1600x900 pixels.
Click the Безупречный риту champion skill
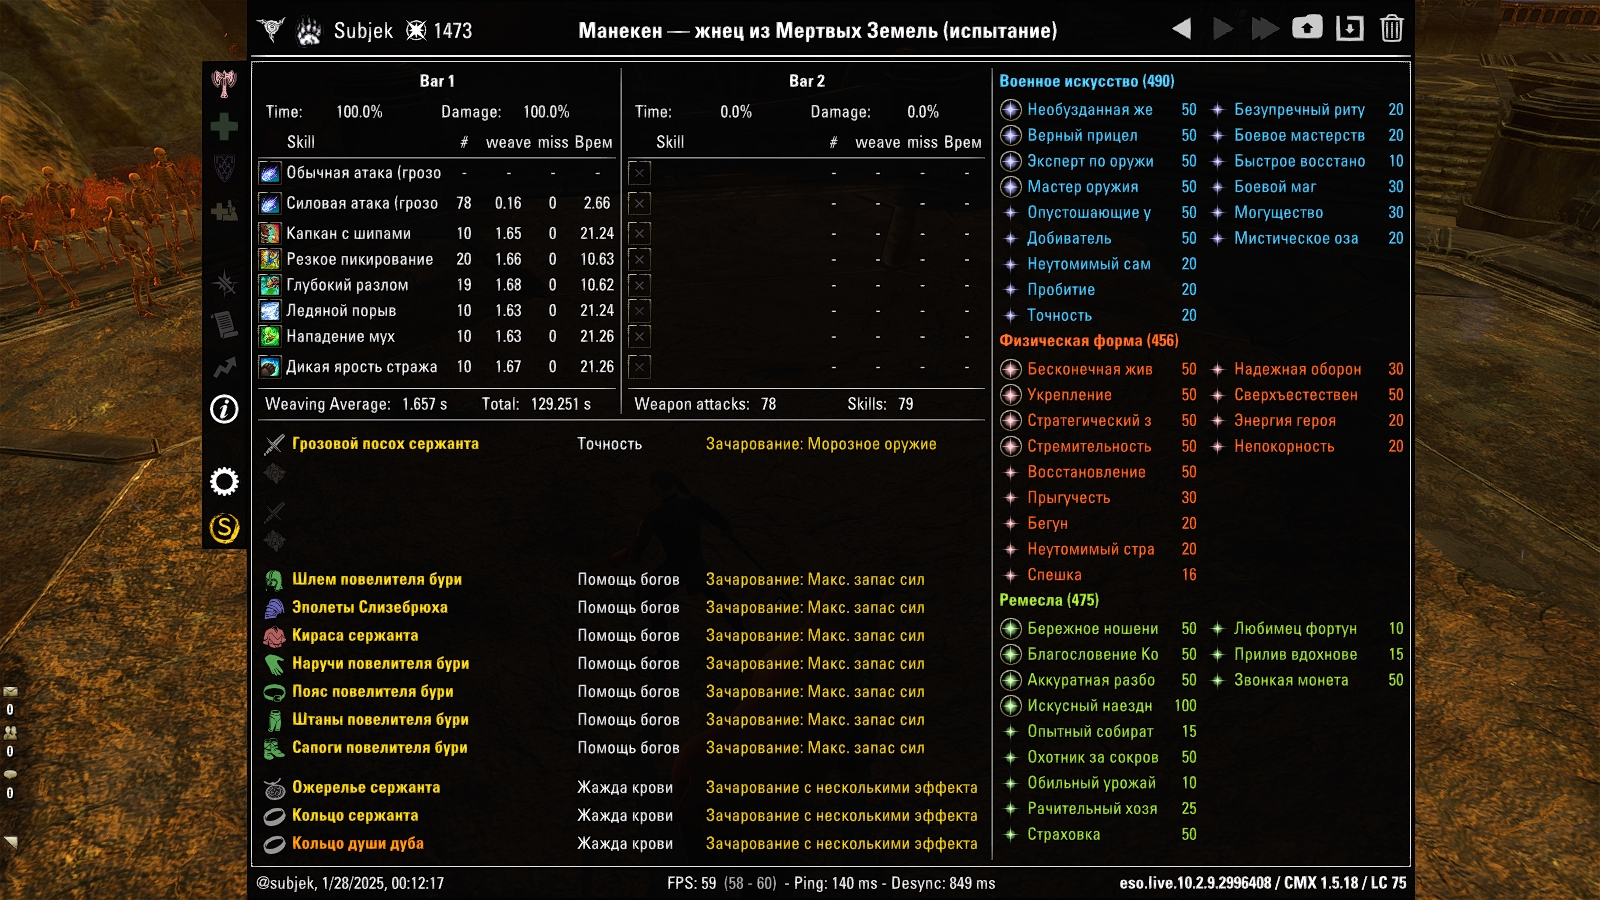coord(1299,110)
